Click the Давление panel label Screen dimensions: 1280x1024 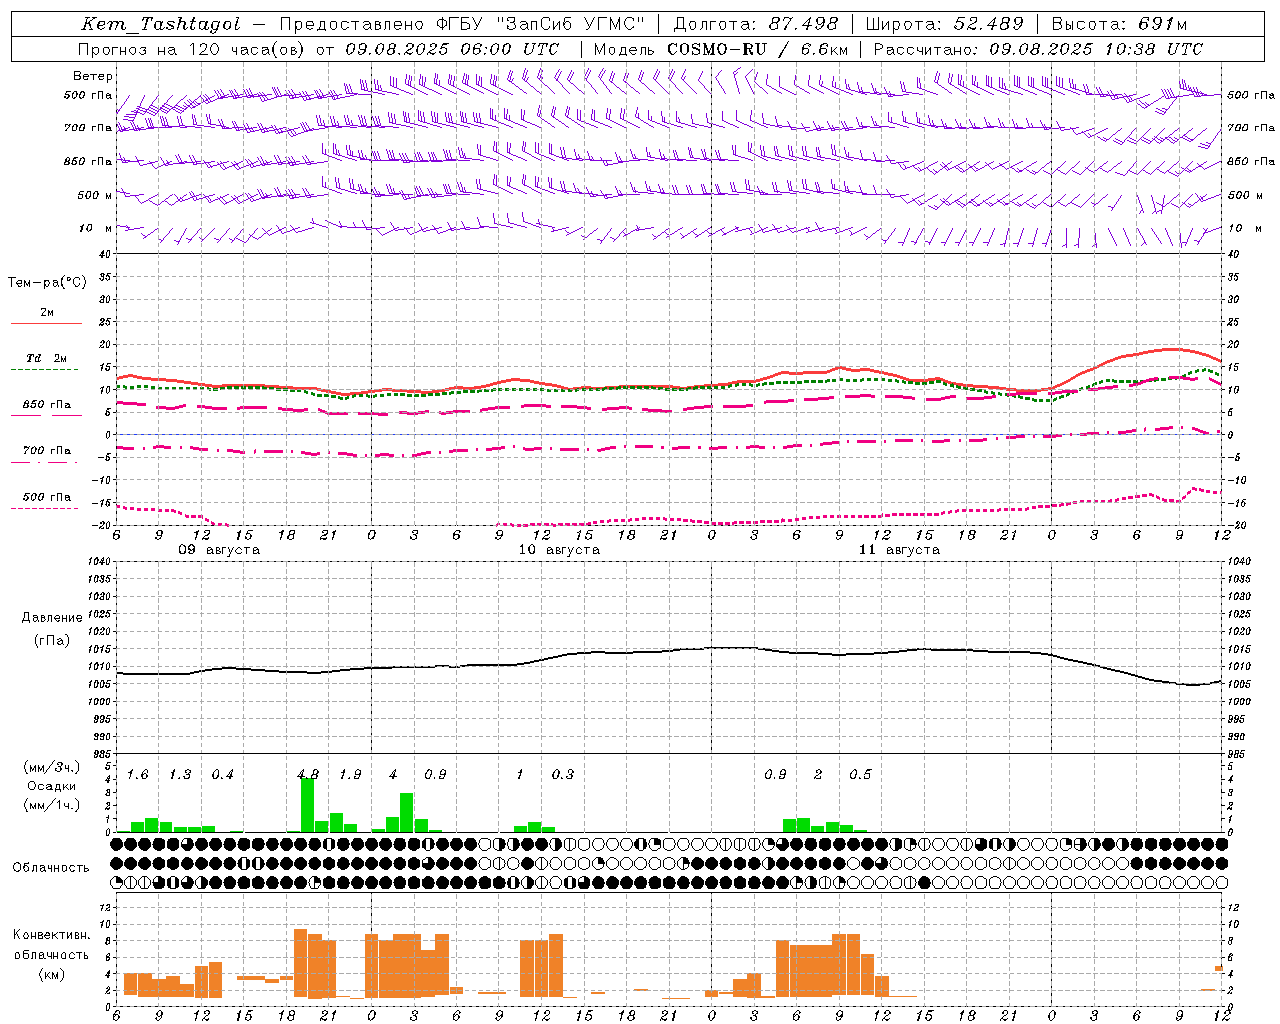pyautogui.click(x=51, y=618)
